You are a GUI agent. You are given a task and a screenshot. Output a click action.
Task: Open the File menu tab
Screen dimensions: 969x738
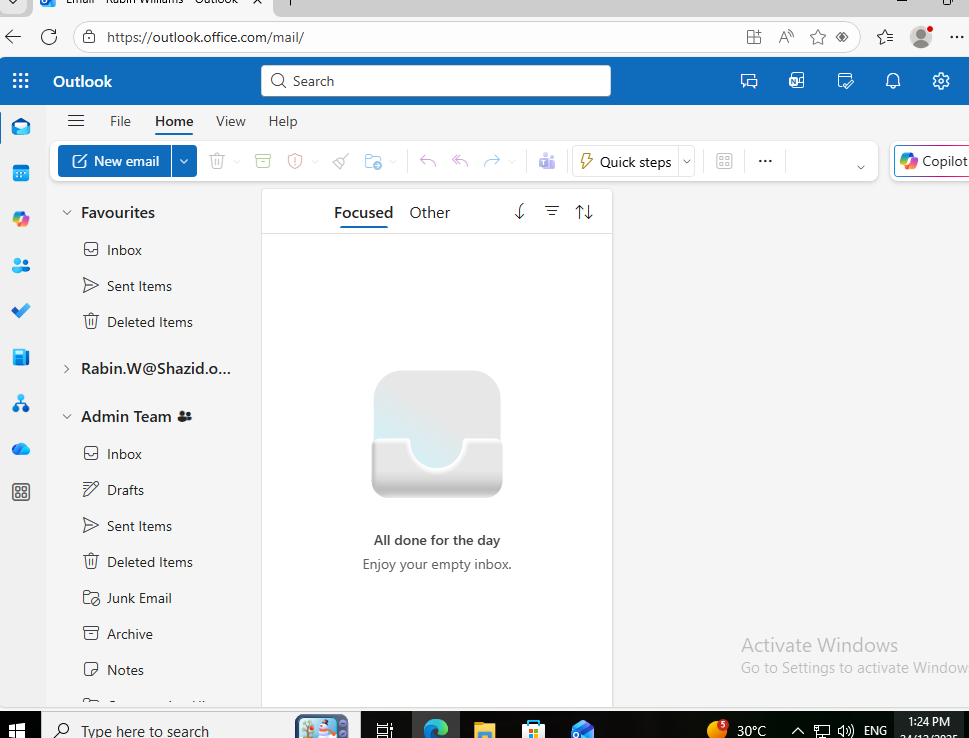click(x=120, y=121)
